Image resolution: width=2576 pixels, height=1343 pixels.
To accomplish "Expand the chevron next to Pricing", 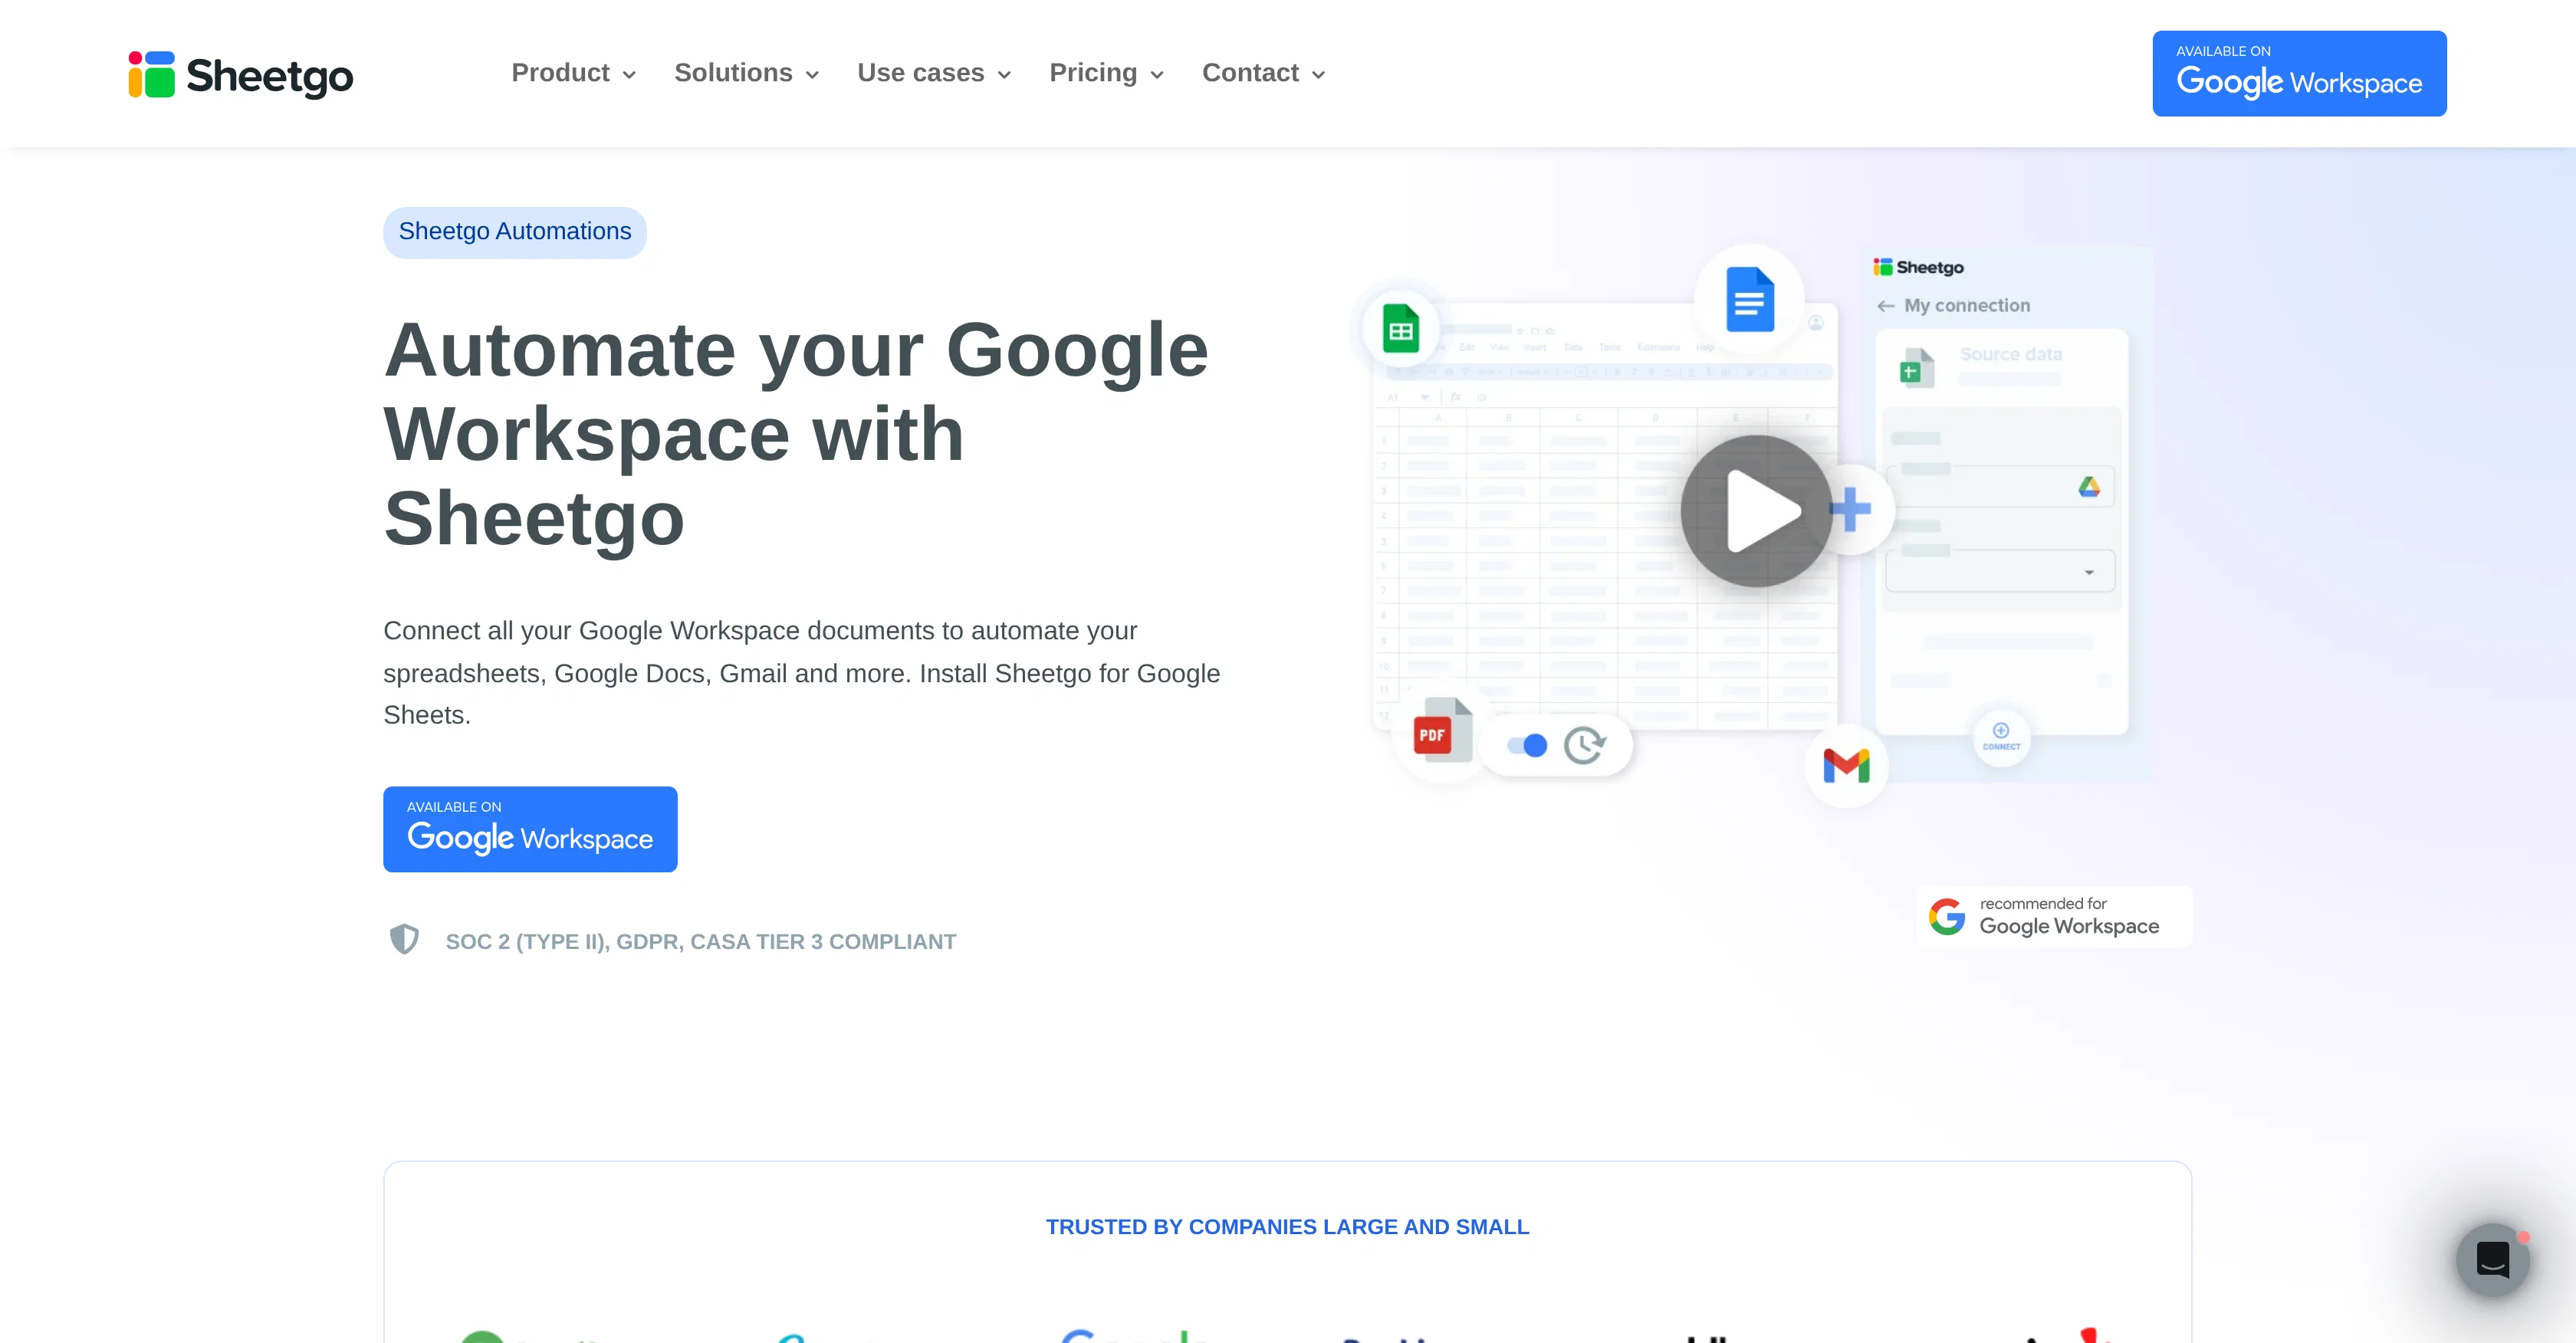I will pyautogui.click(x=1157, y=75).
